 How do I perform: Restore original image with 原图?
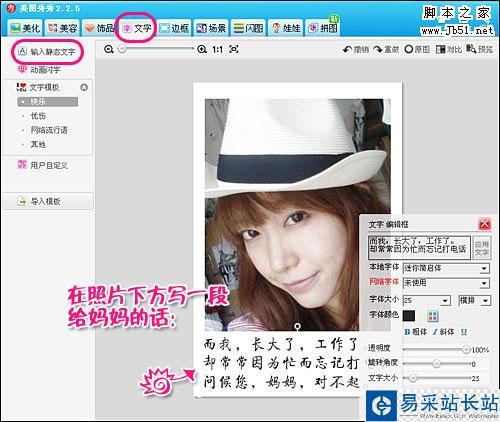point(417,49)
